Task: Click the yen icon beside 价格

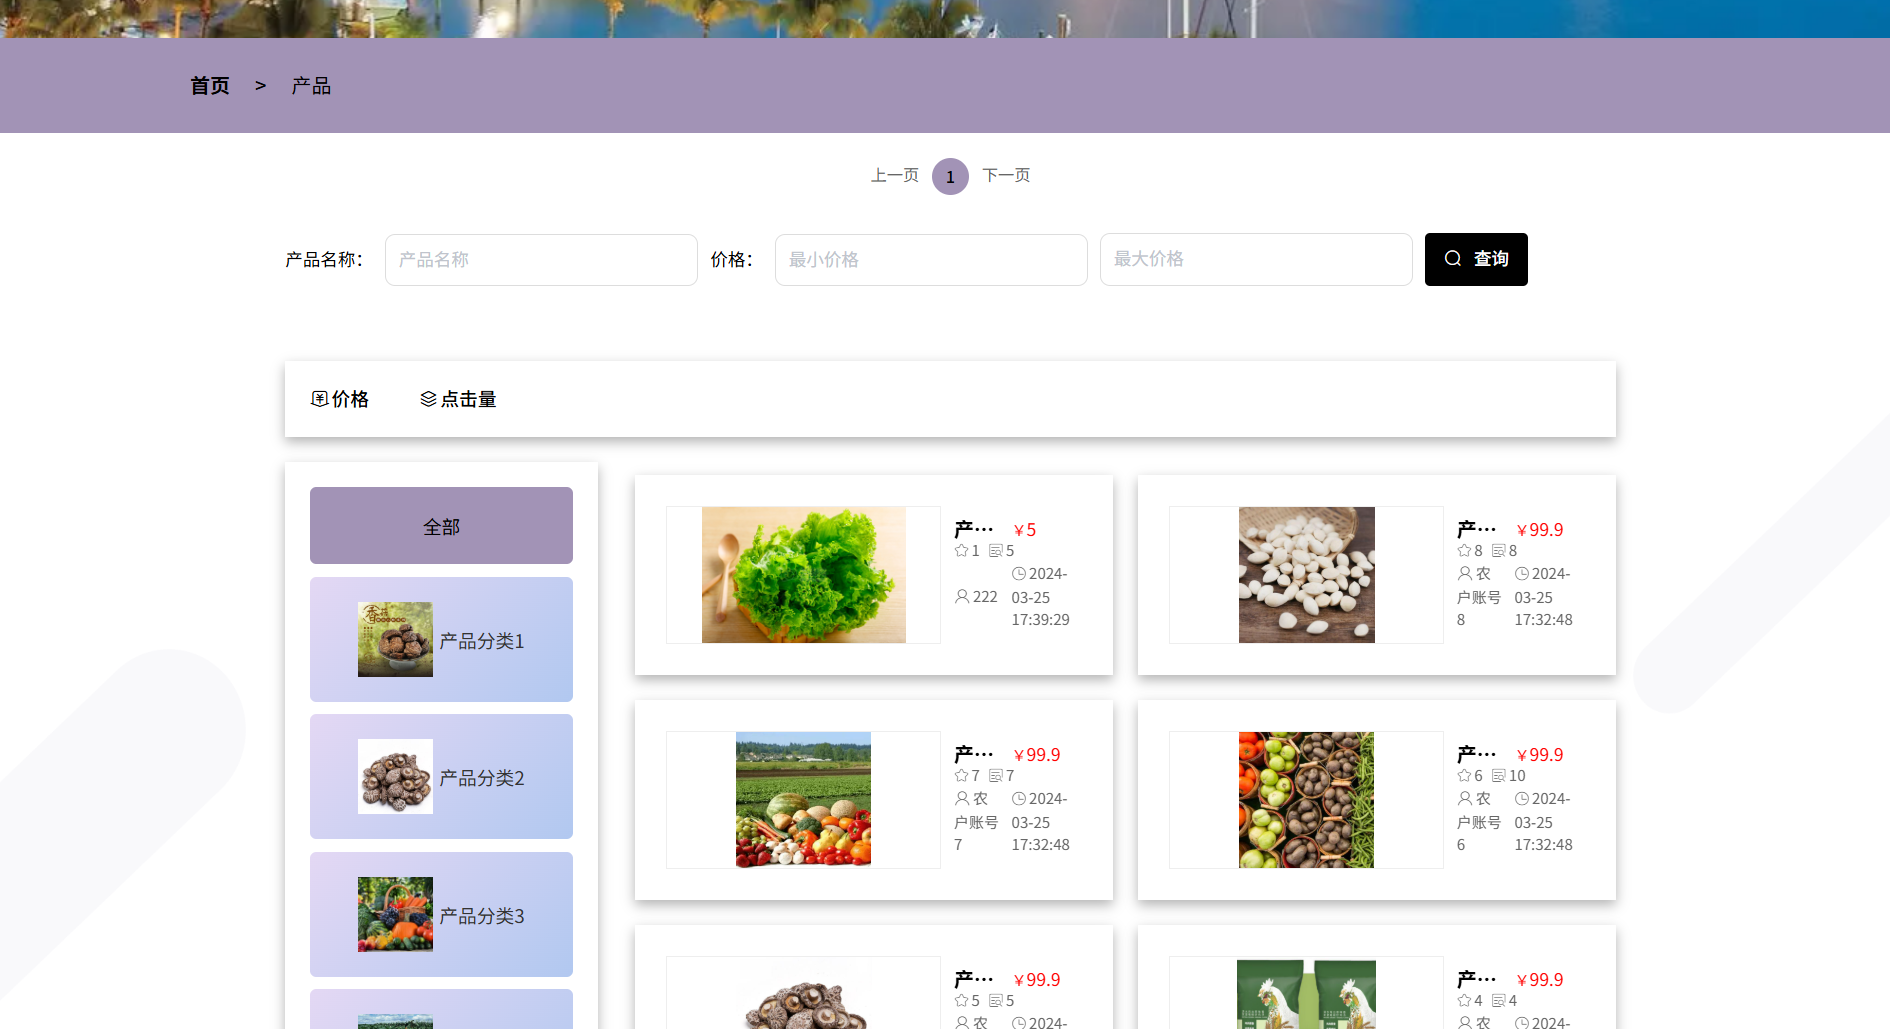Action: pyautogui.click(x=320, y=399)
